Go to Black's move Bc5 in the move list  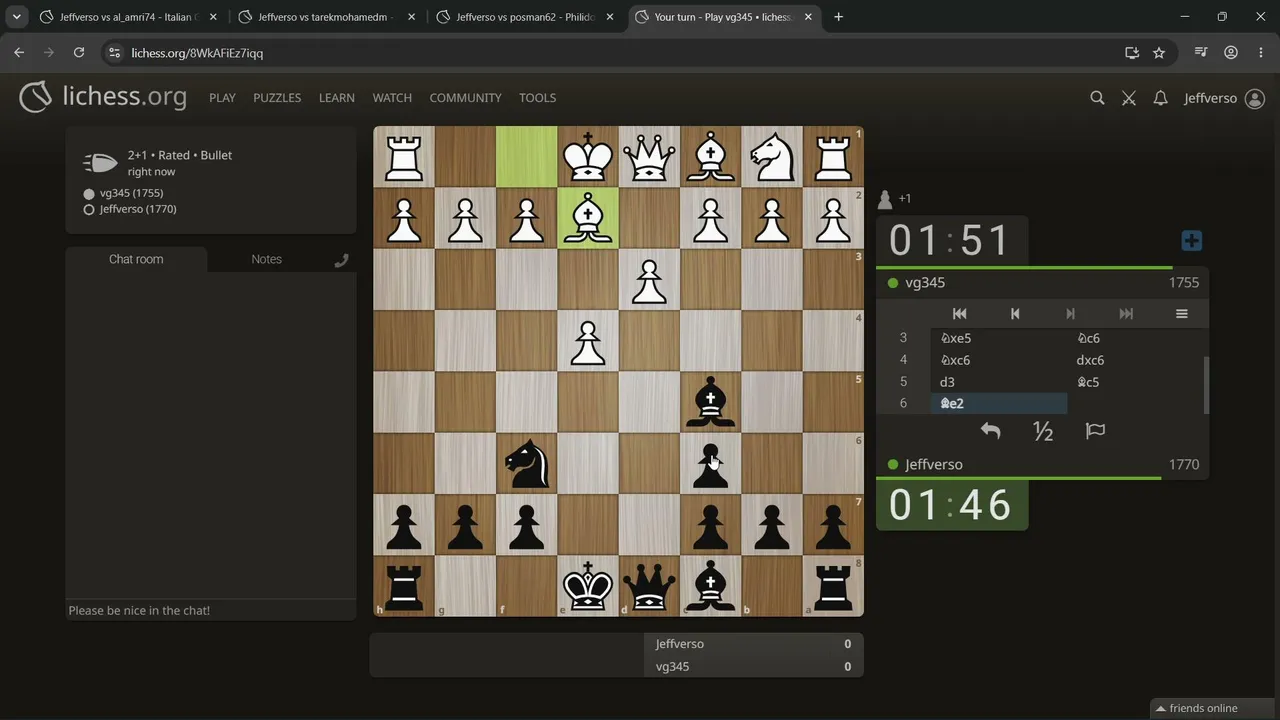pos(1135,382)
